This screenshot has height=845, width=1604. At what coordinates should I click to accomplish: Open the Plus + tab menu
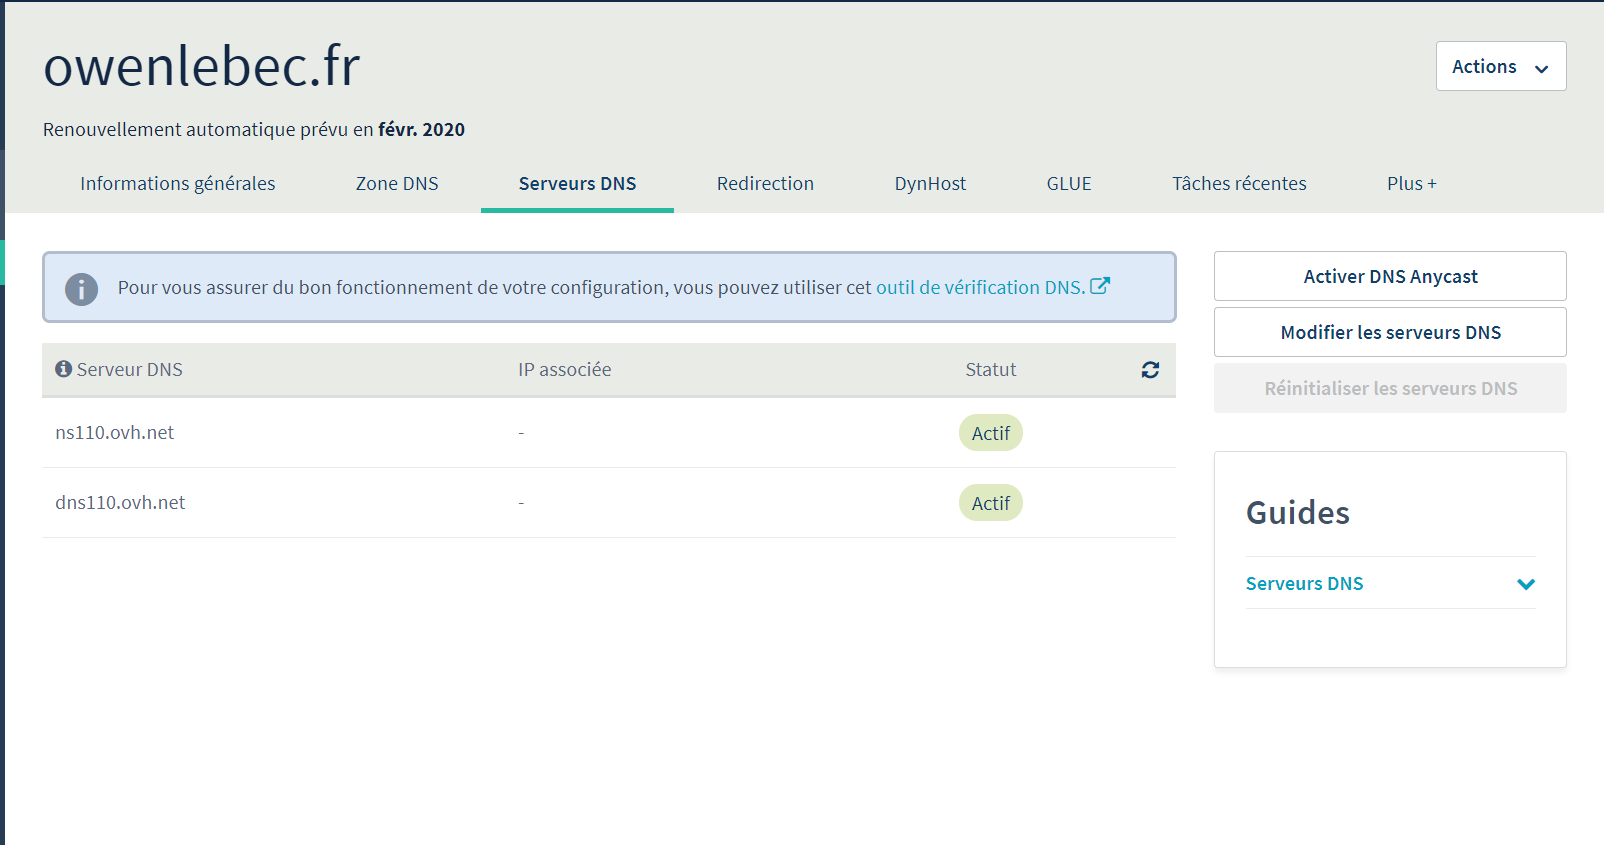(1412, 183)
